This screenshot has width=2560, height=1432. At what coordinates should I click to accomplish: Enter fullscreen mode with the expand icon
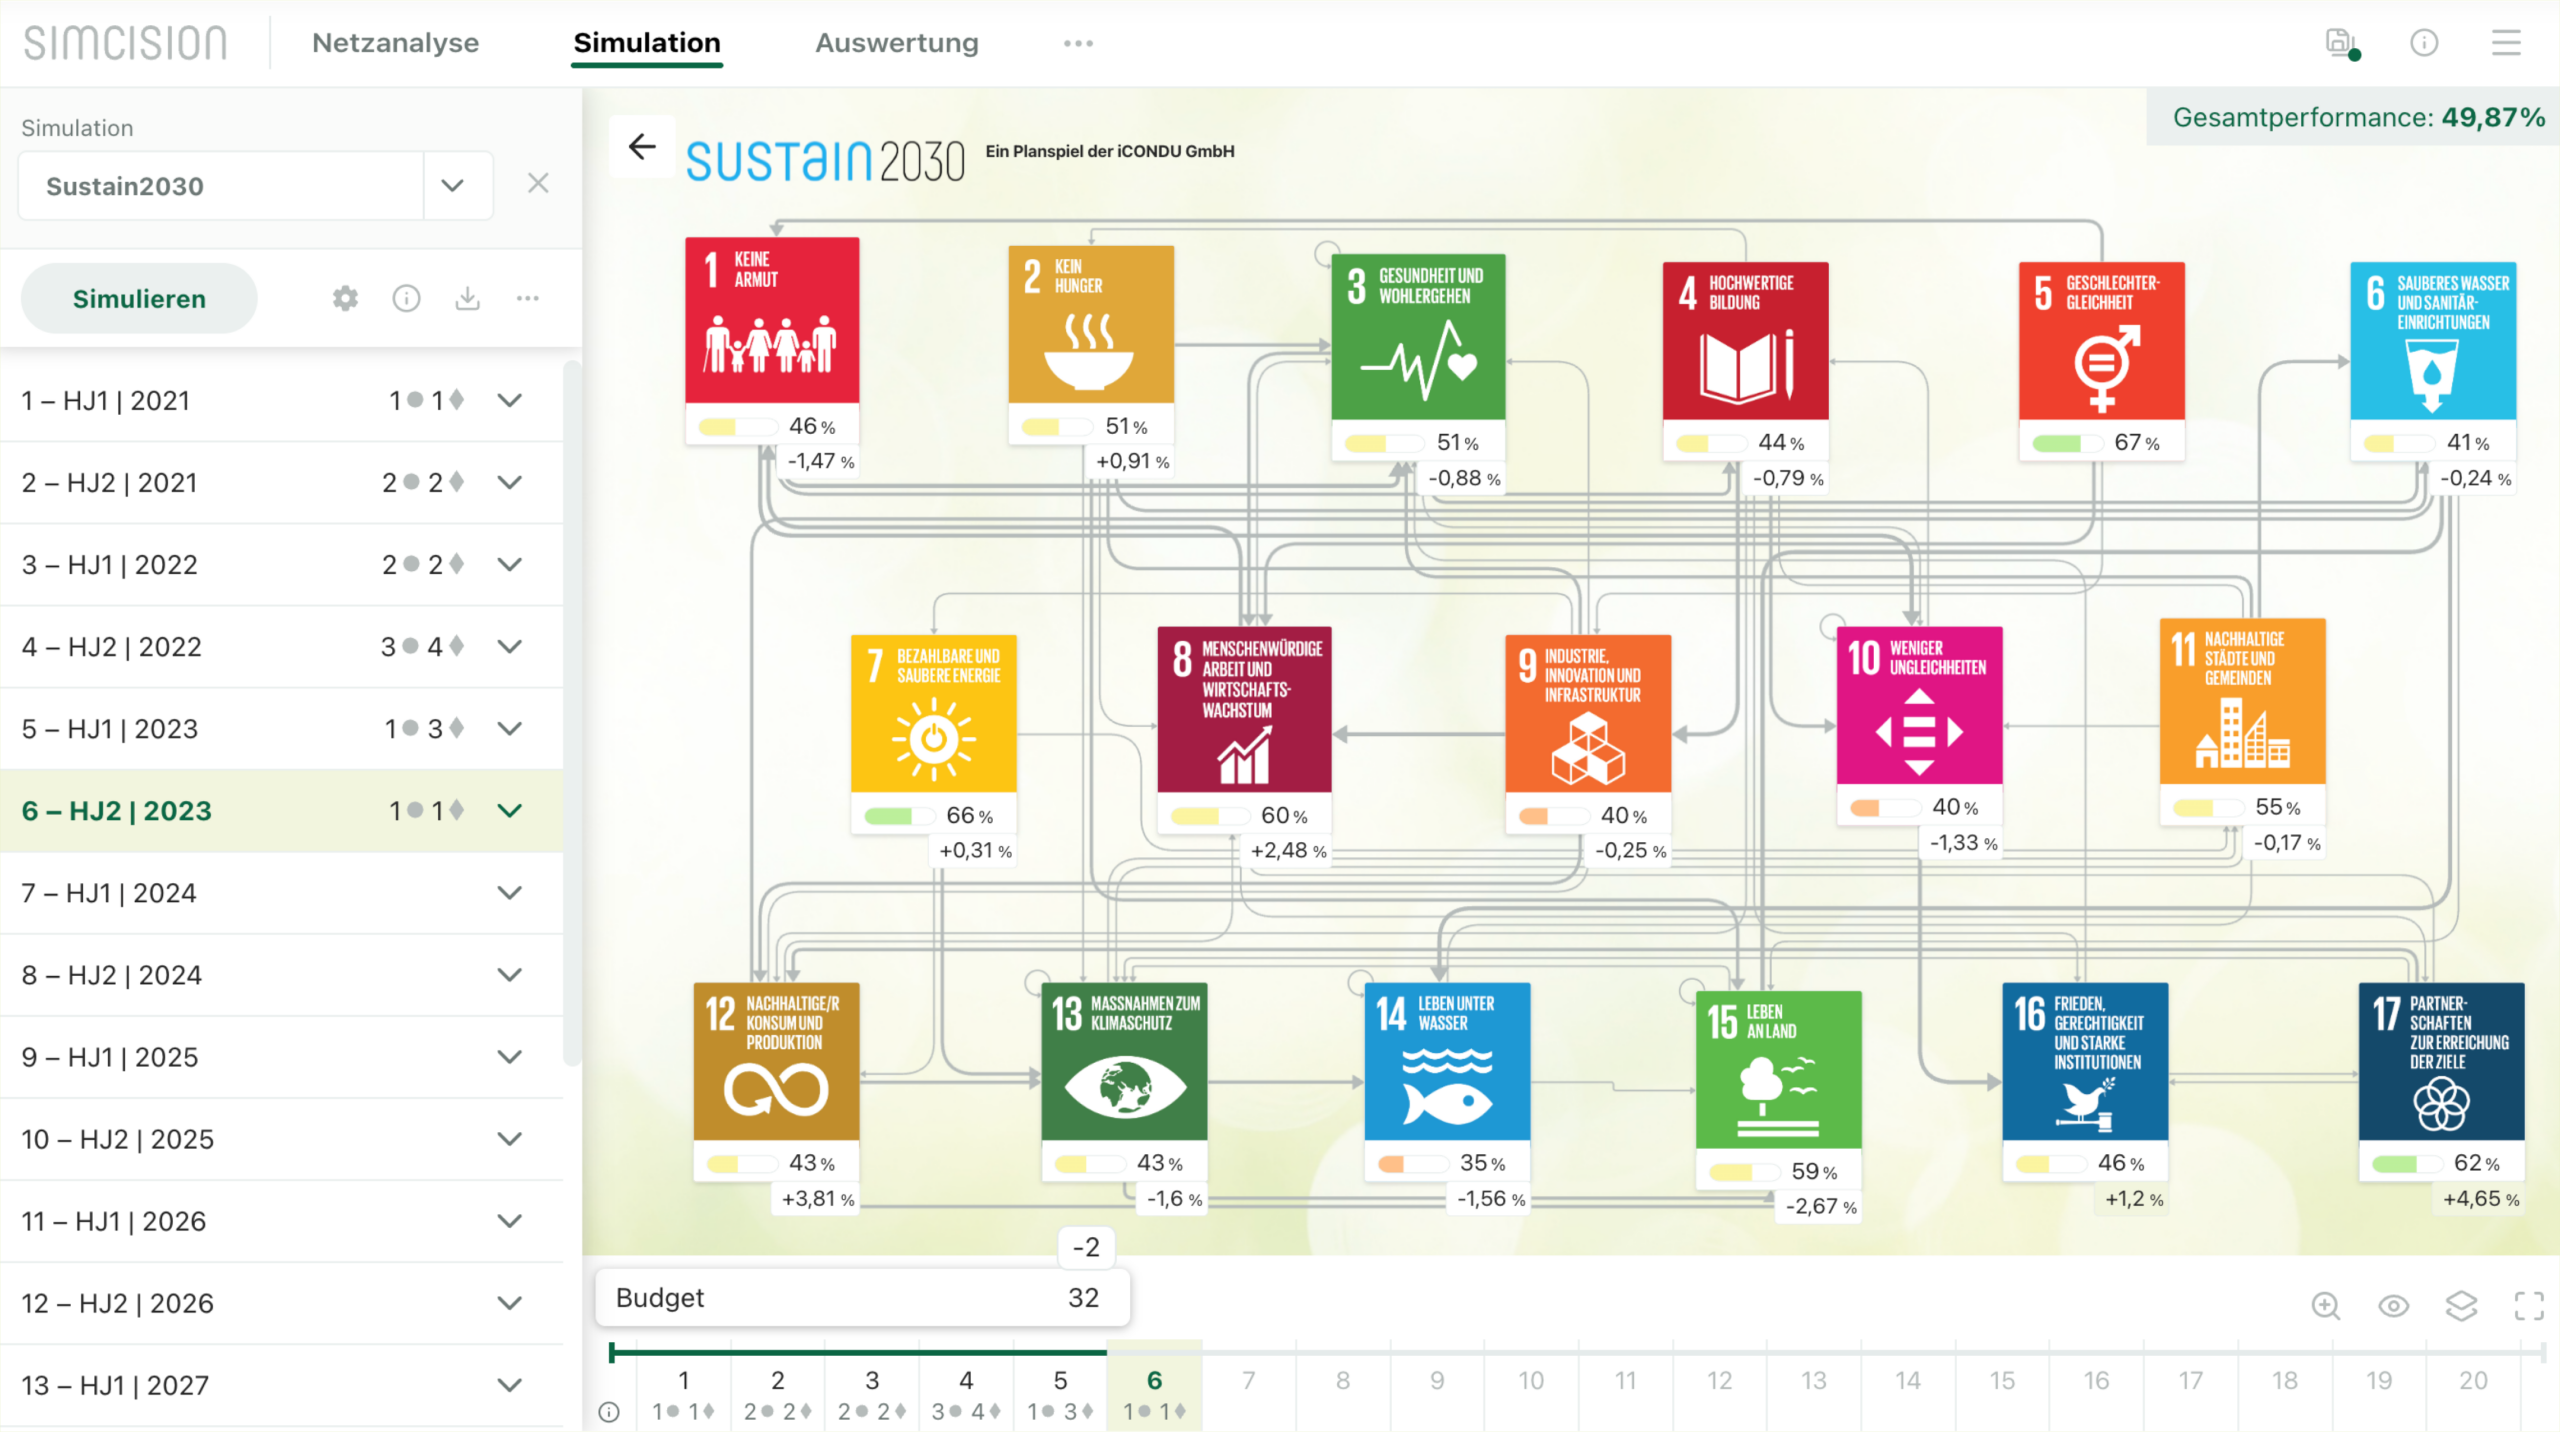tap(2529, 1306)
